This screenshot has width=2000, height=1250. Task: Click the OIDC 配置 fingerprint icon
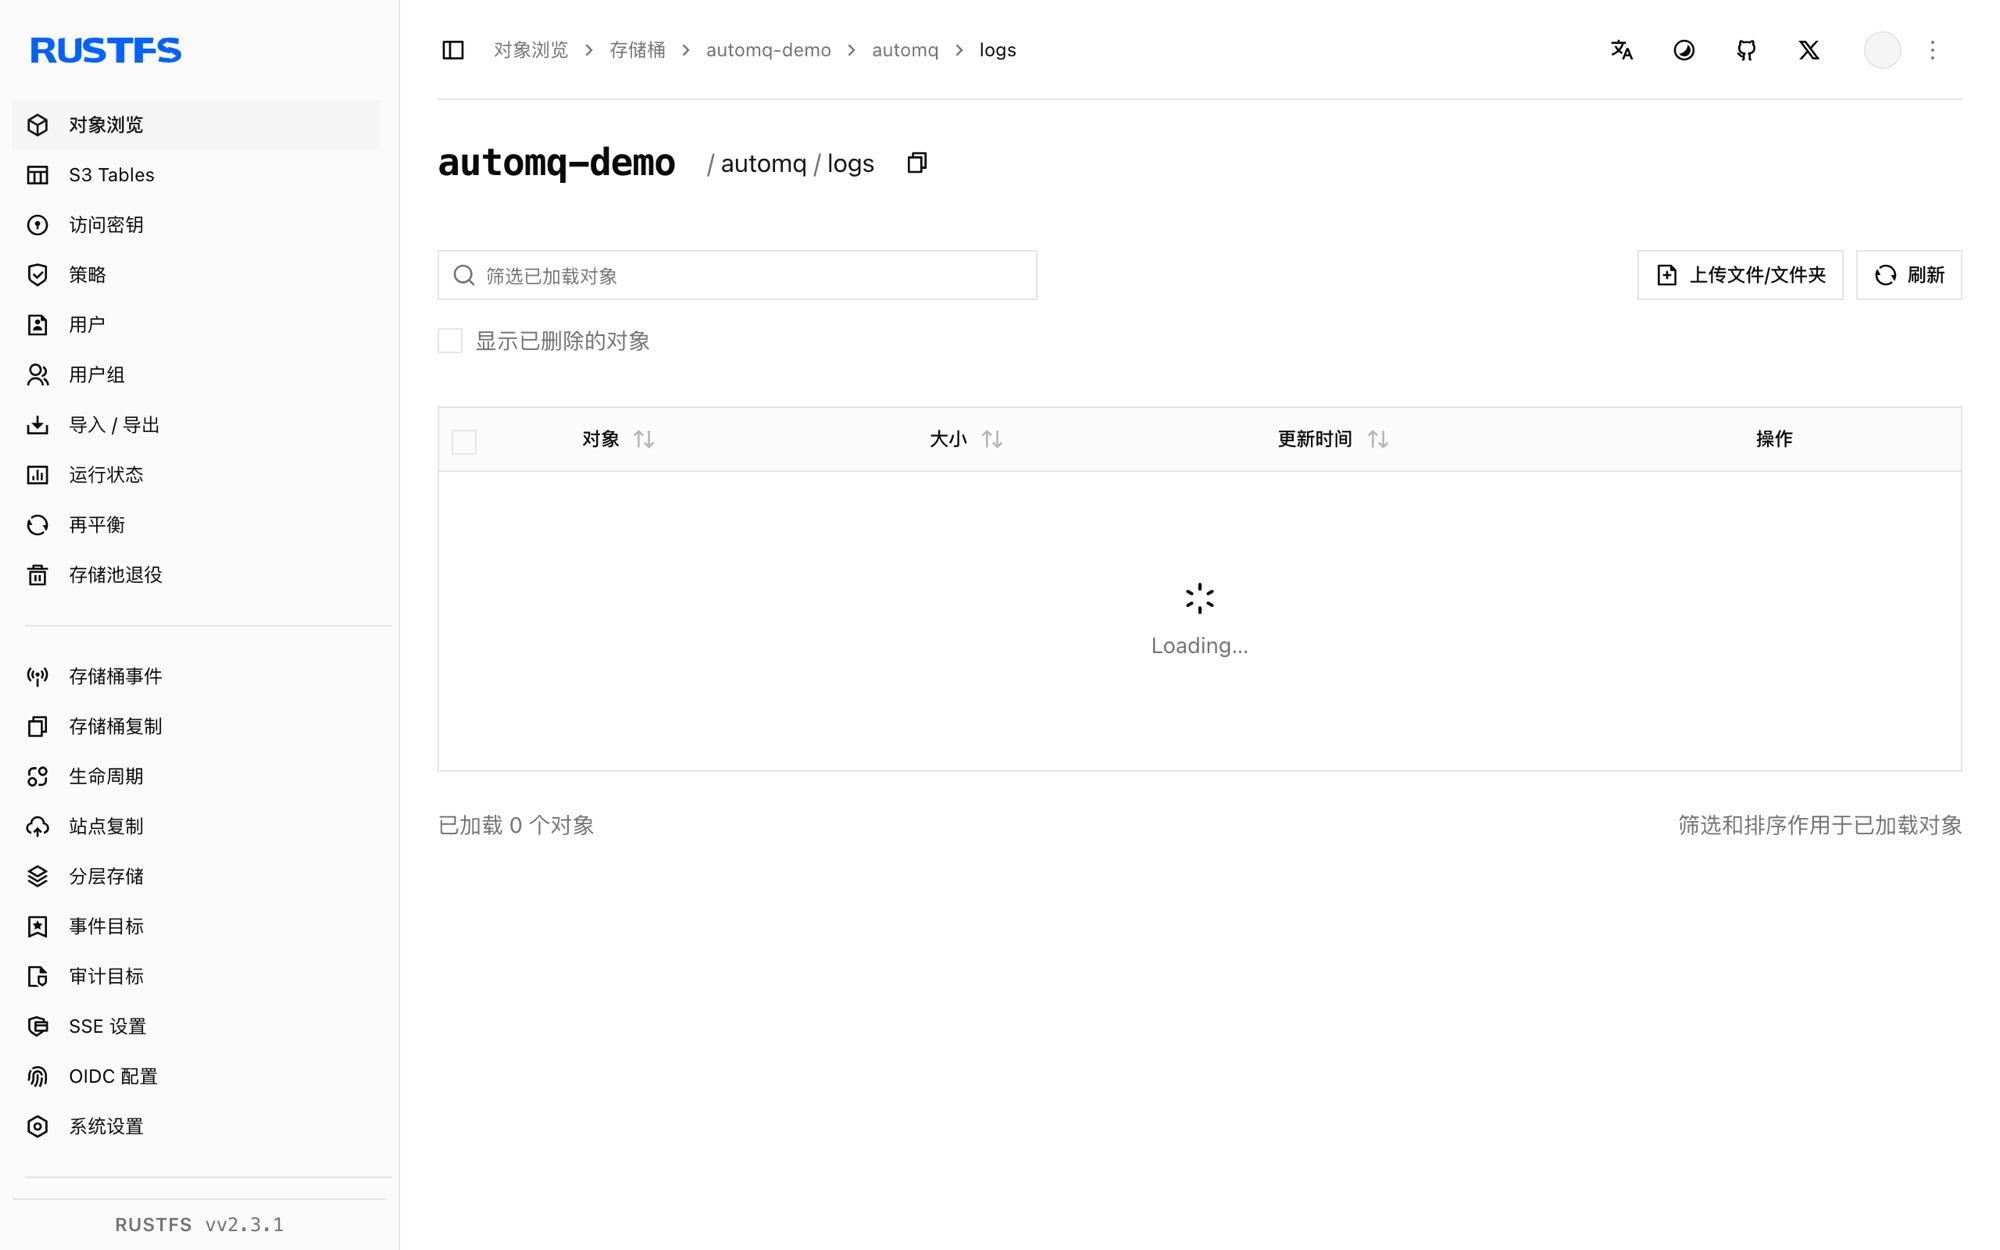[38, 1077]
